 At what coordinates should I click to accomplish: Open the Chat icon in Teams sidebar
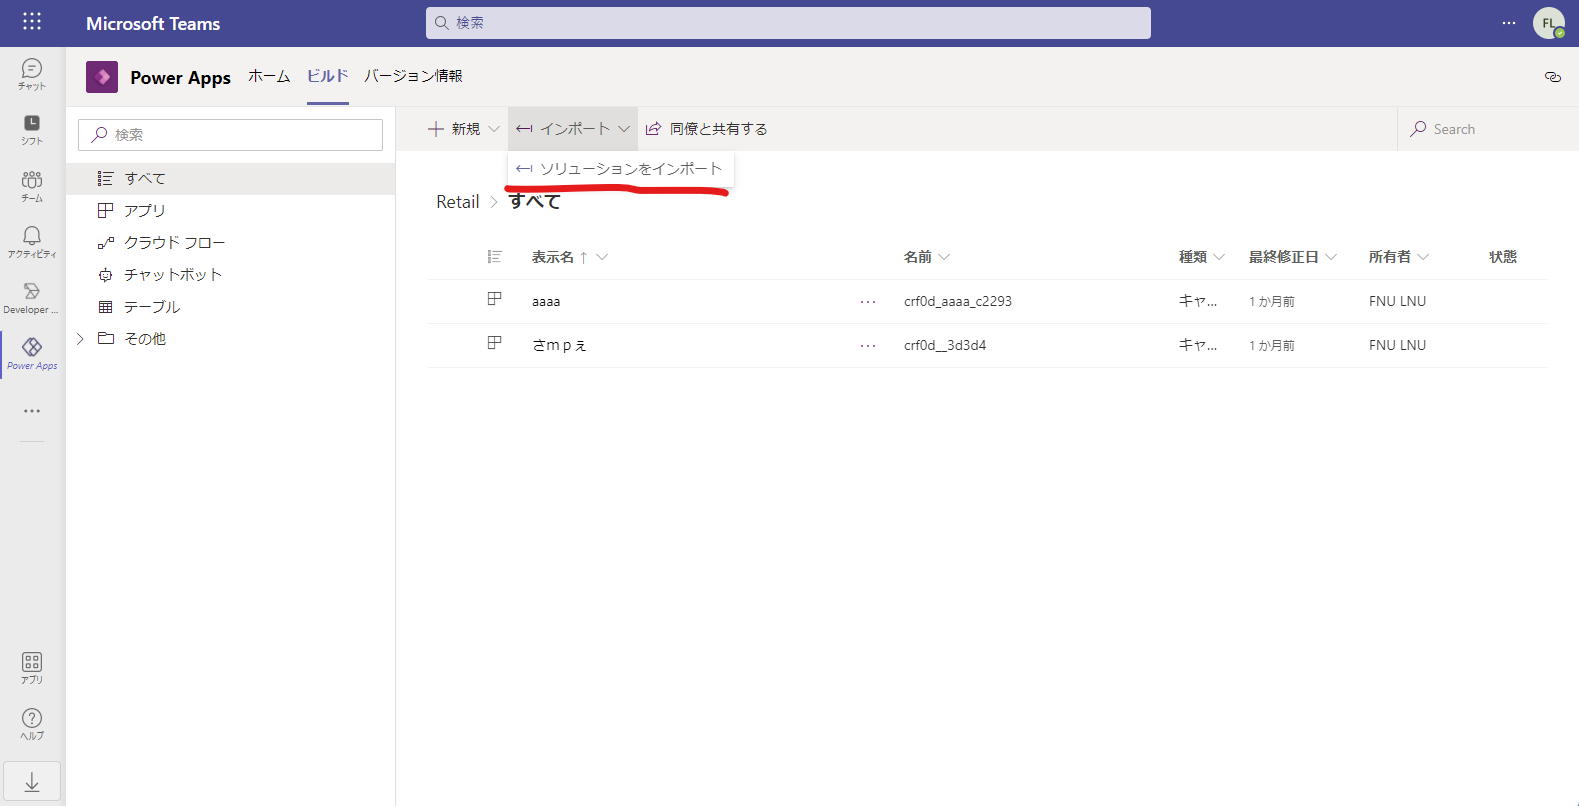(32, 74)
